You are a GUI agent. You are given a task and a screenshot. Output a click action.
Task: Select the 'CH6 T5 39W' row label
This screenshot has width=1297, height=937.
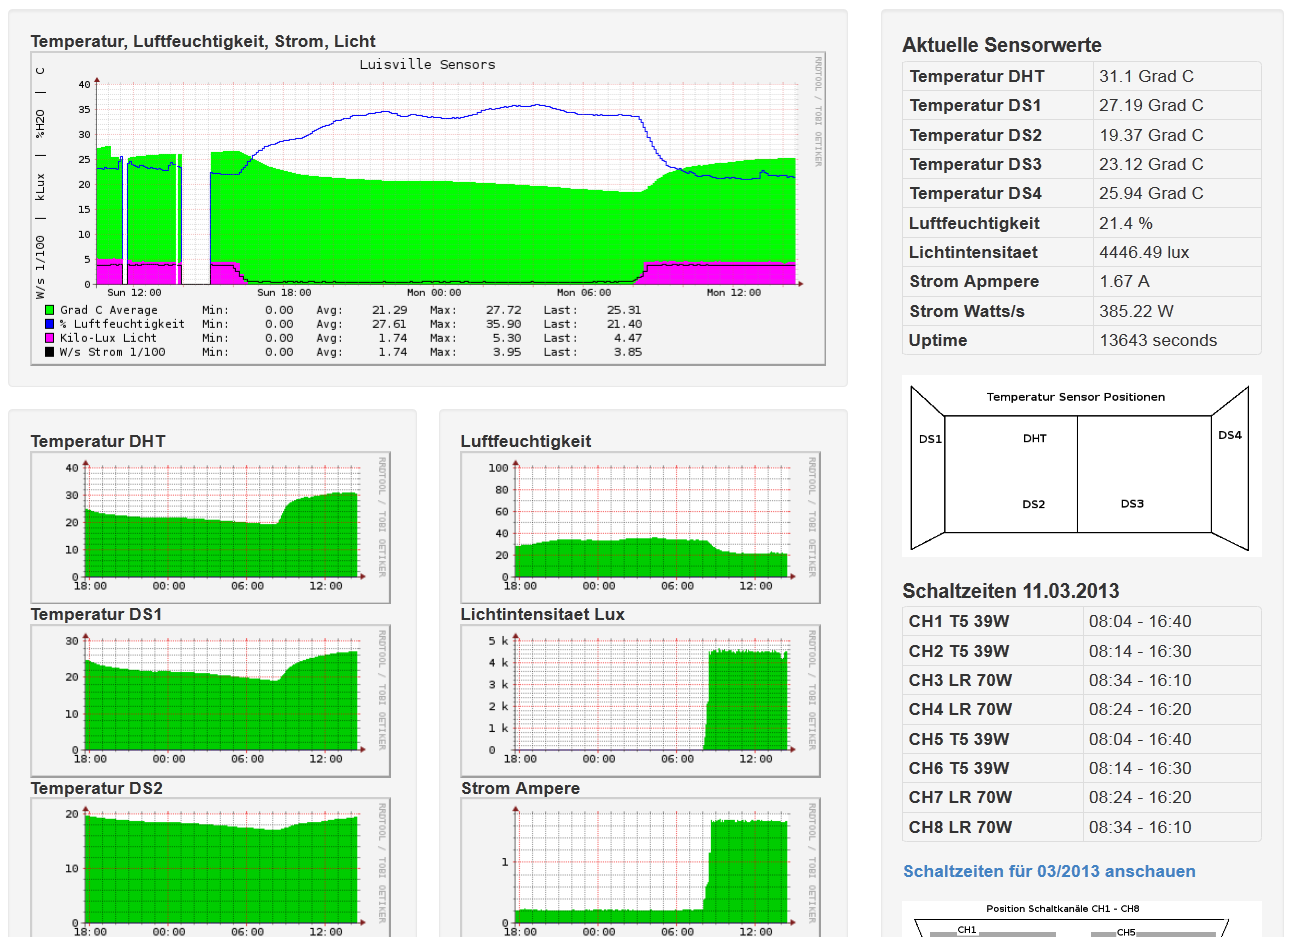pyautogui.click(x=959, y=768)
